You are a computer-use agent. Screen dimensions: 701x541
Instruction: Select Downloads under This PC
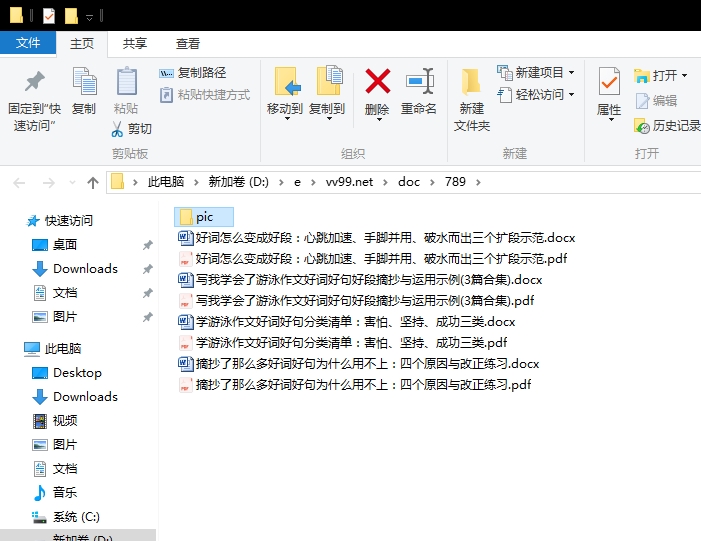click(x=75, y=397)
